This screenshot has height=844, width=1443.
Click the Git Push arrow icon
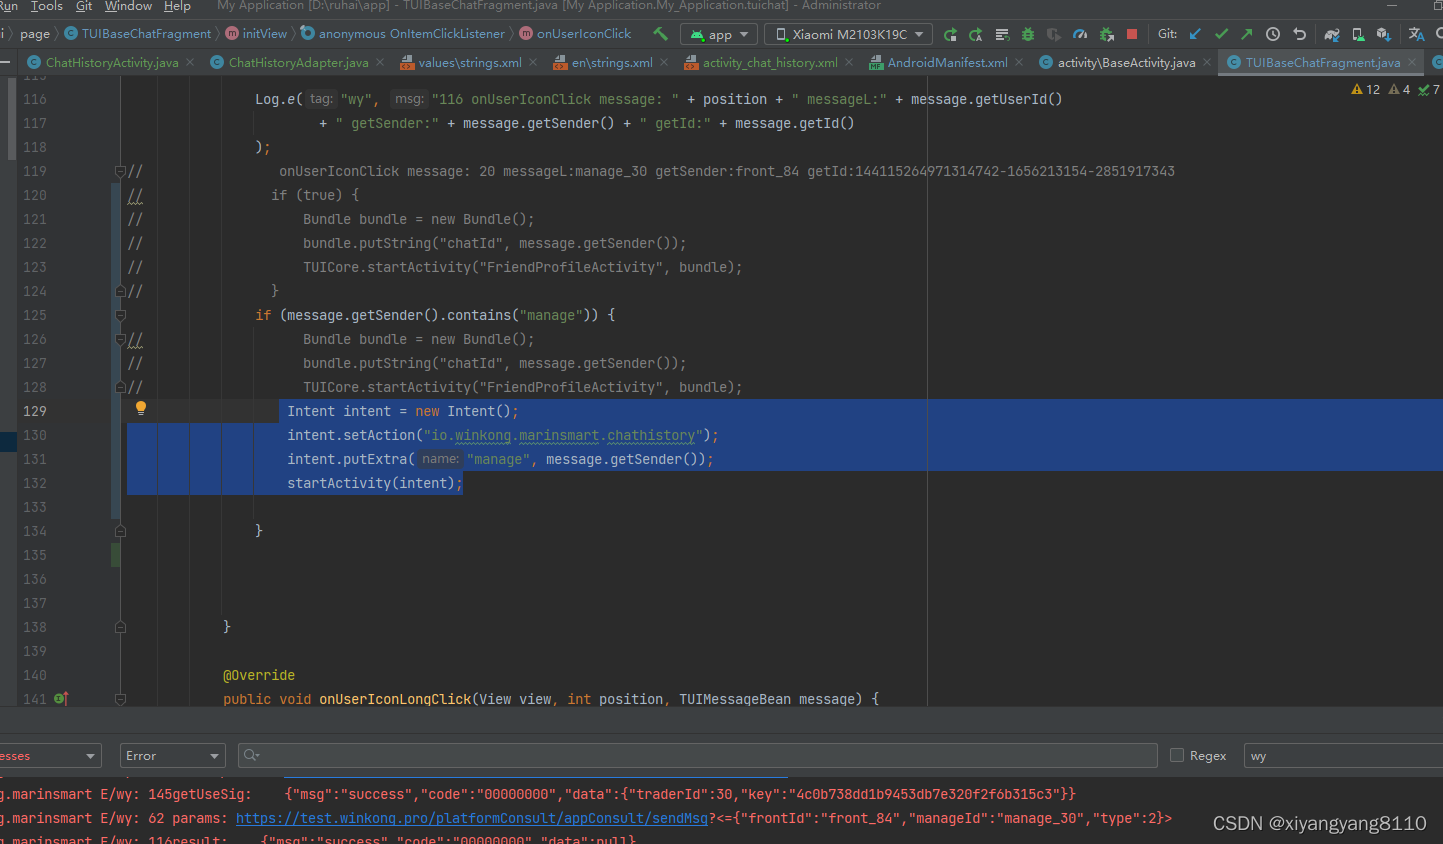1247,34
